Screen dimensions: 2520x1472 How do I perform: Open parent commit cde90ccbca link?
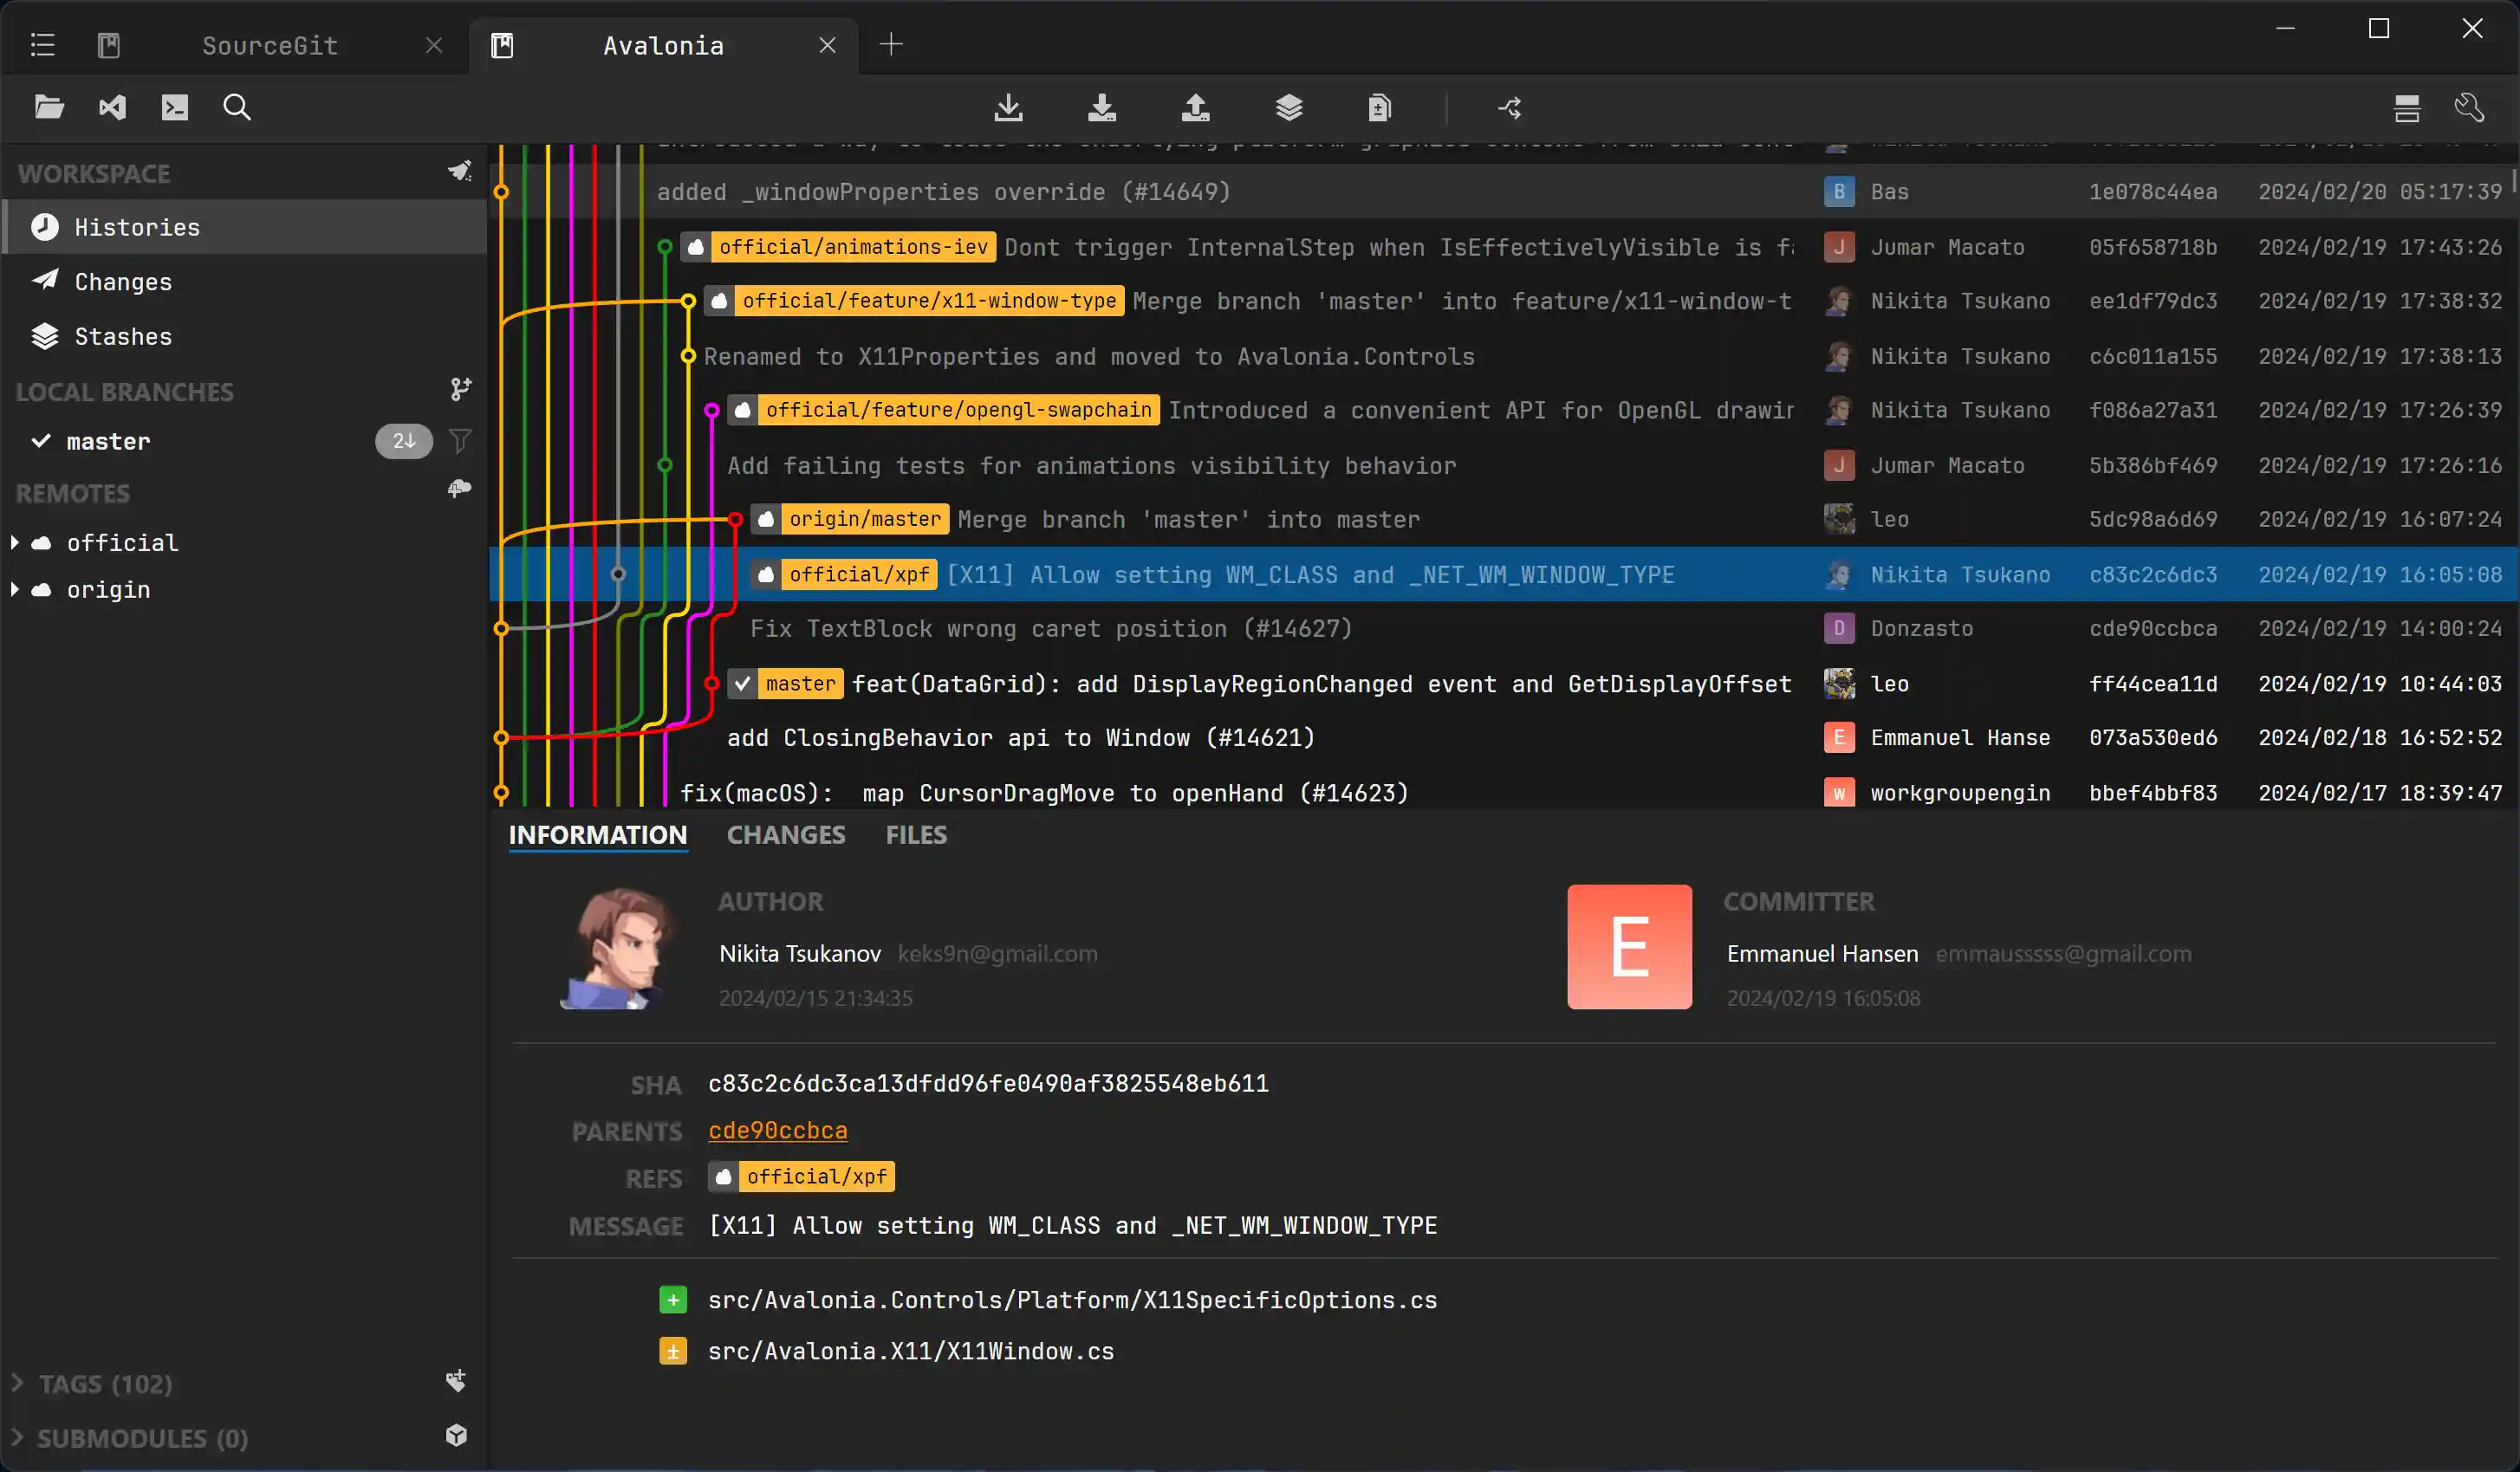[777, 1130]
